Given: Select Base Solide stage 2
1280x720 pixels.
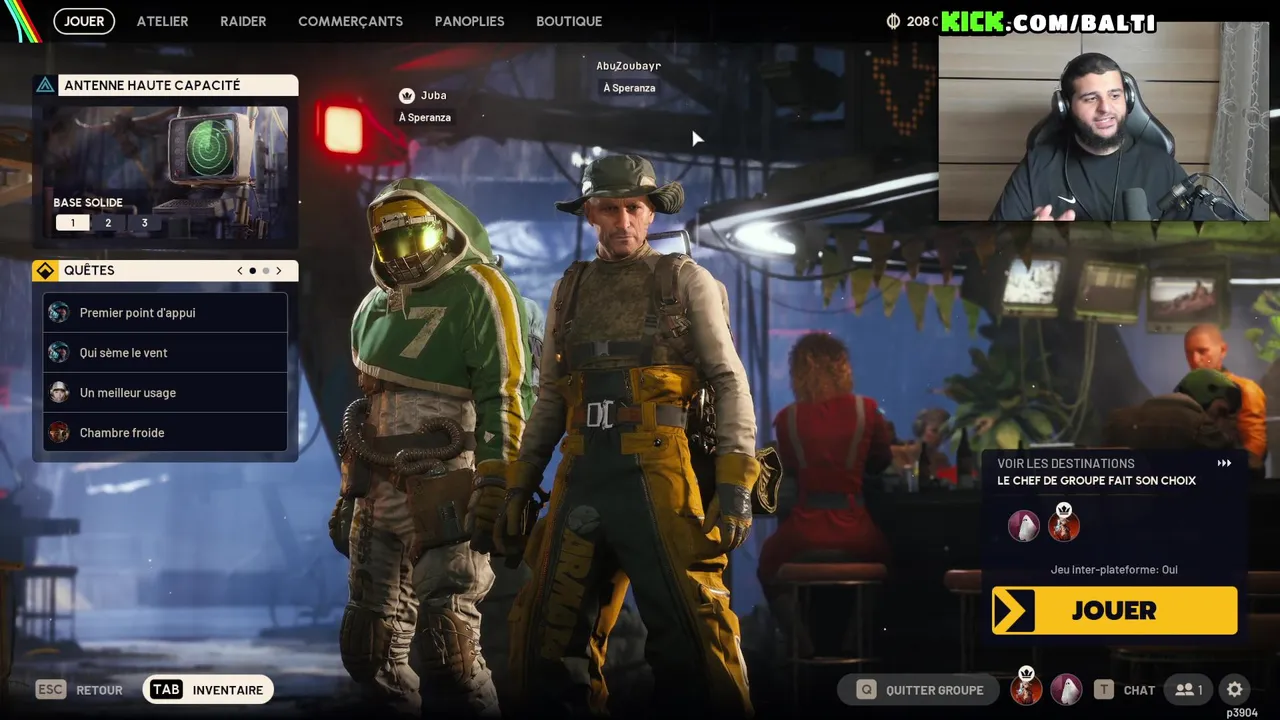Looking at the screenshot, I should (x=108, y=223).
